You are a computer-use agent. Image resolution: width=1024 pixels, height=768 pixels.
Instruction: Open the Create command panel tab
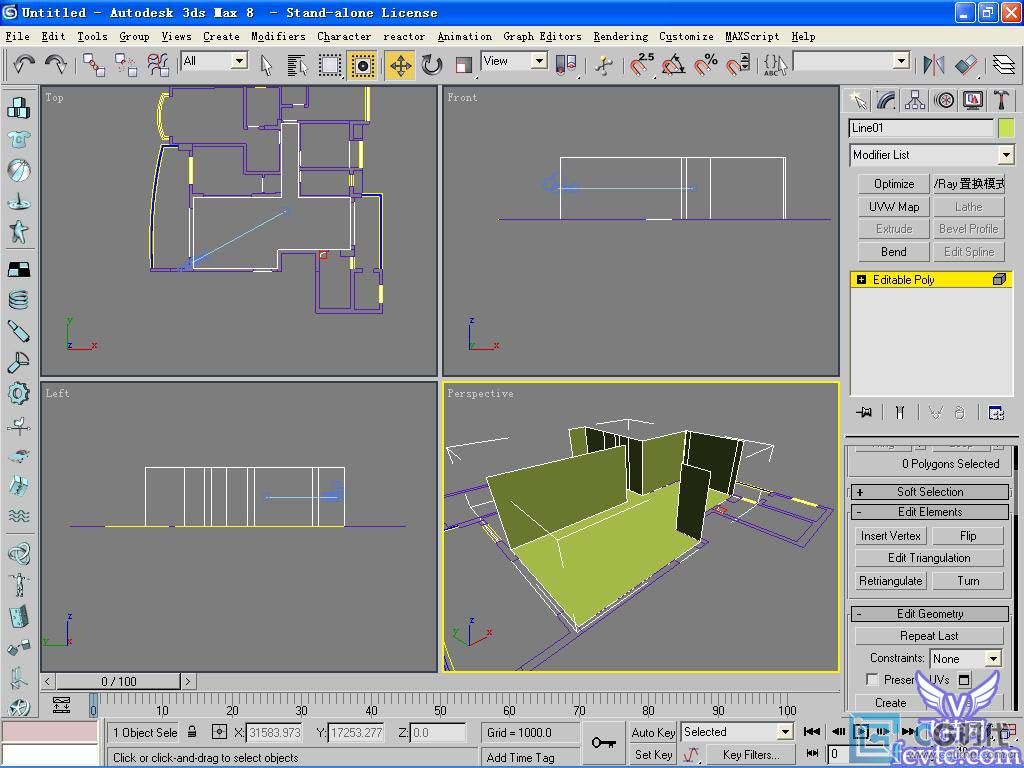(x=857, y=100)
